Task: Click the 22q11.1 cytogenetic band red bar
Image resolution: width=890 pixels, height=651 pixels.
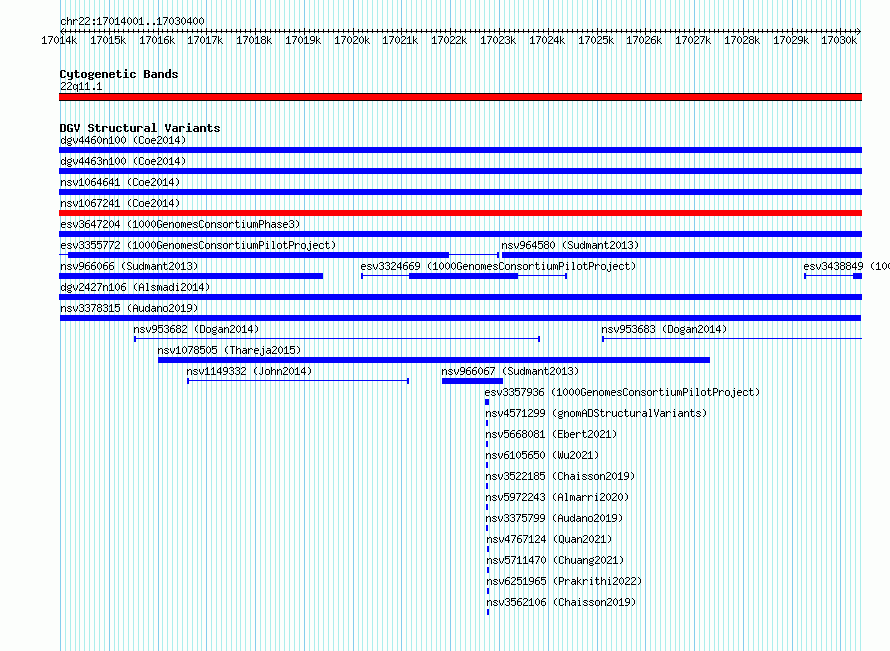Action: coord(460,97)
